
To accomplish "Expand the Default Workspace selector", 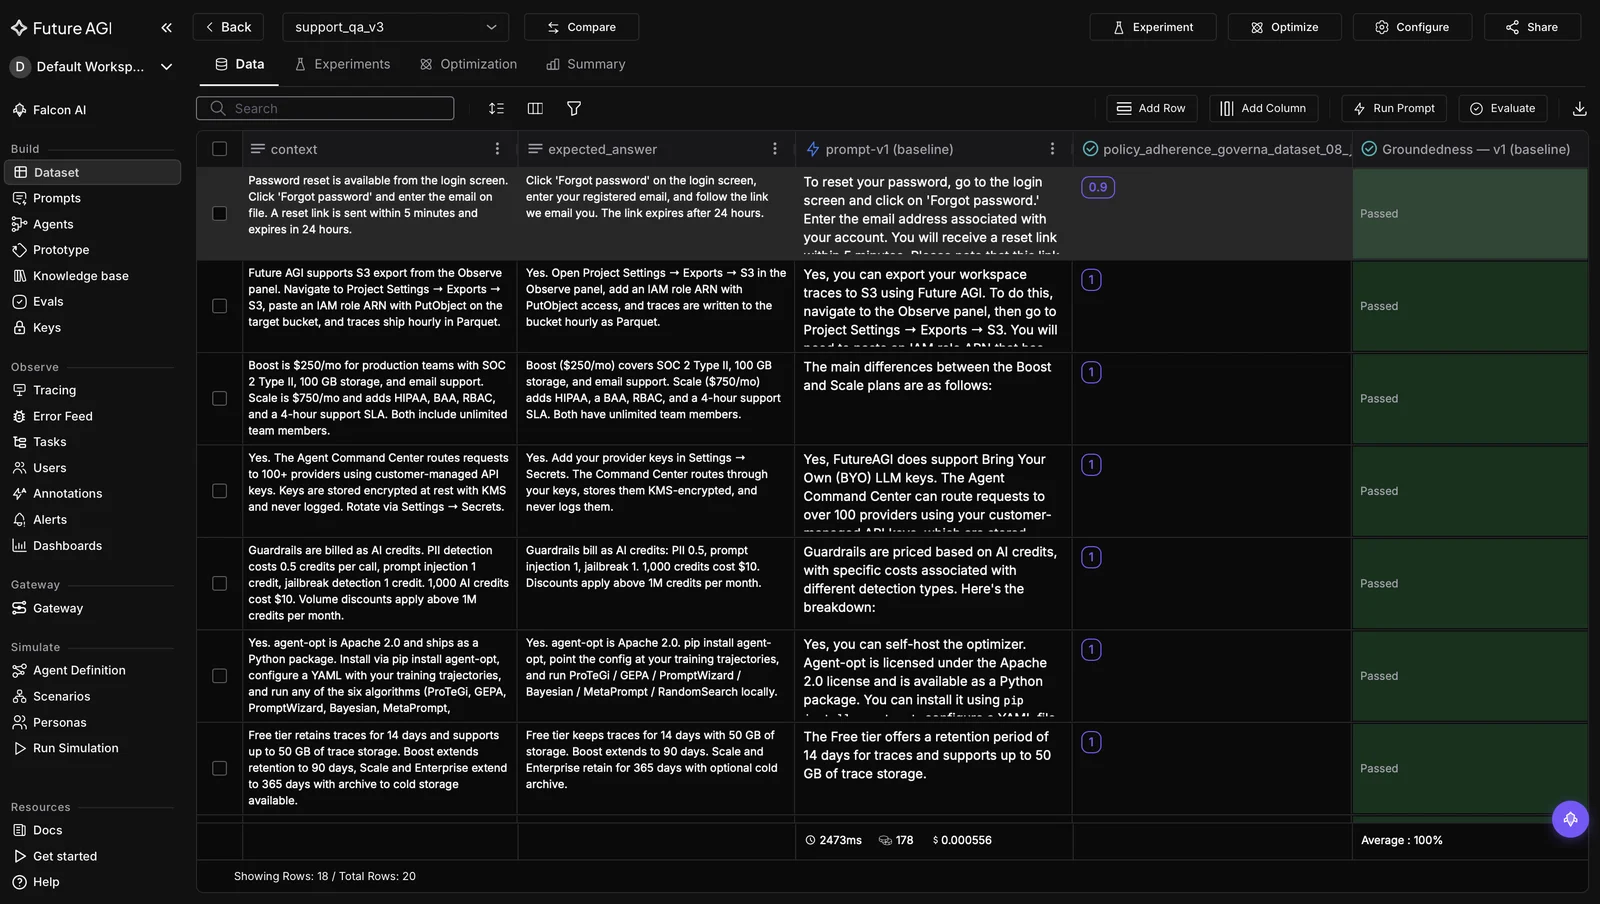I will [91, 67].
